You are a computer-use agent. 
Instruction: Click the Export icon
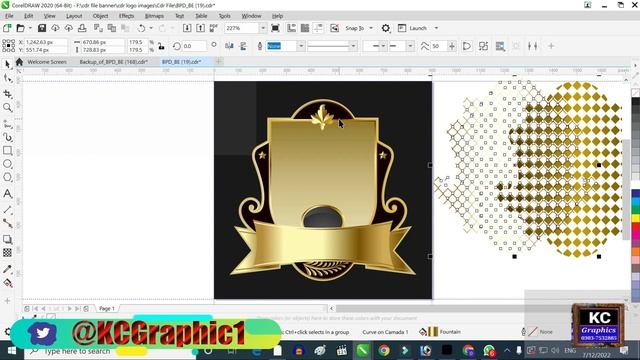[200, 28]
